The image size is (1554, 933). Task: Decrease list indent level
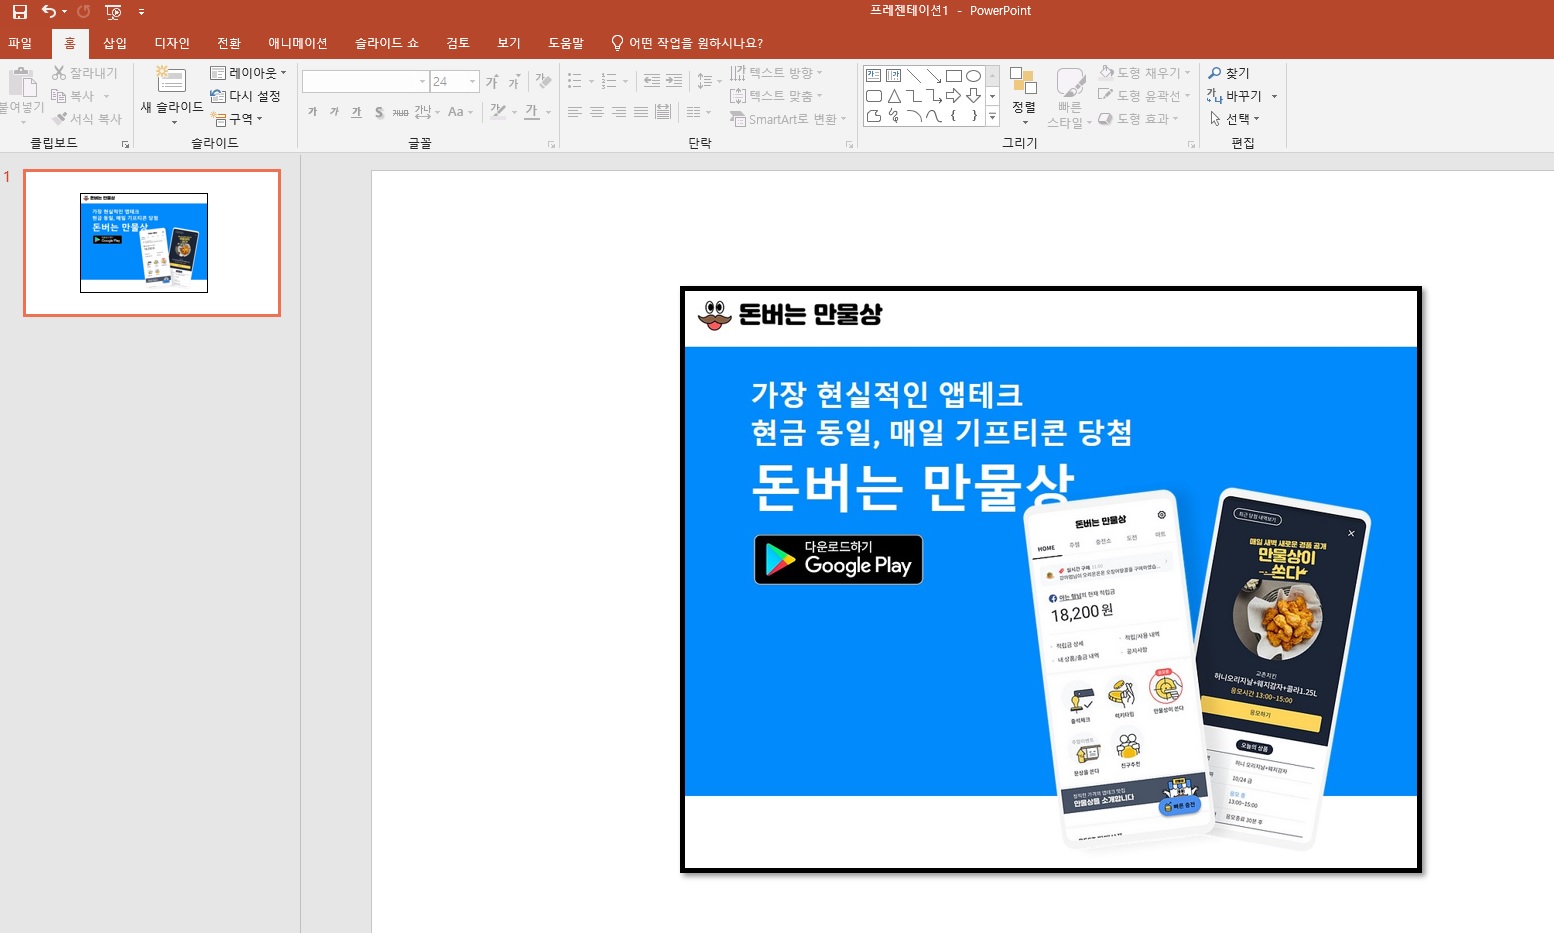tap(652, 82)
